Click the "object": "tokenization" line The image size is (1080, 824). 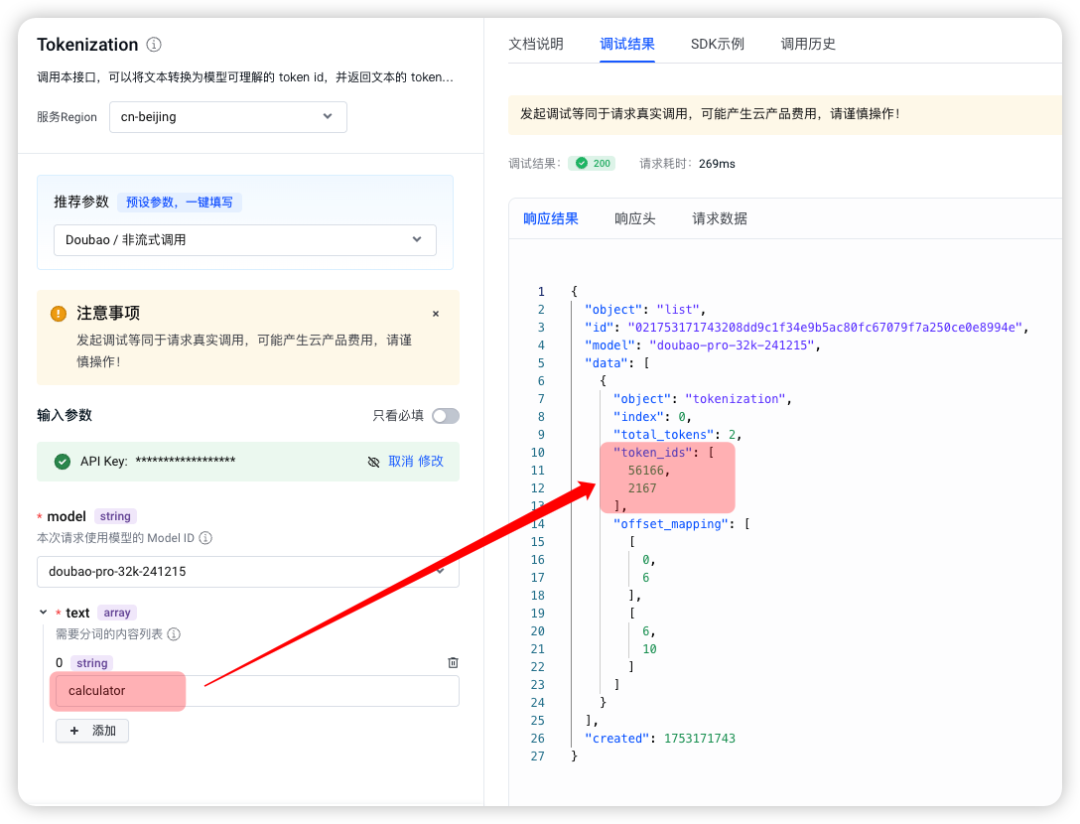702,399
